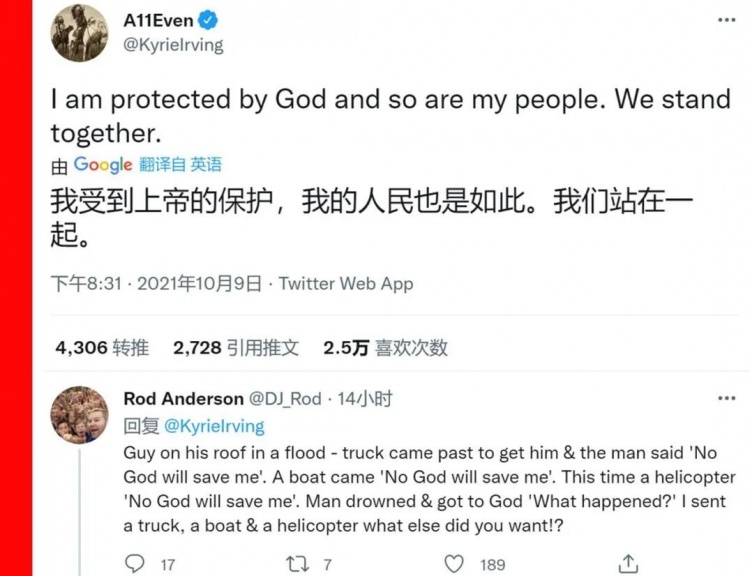Open the three-dot menu on Rod Anderson's reply

point(727,398)
